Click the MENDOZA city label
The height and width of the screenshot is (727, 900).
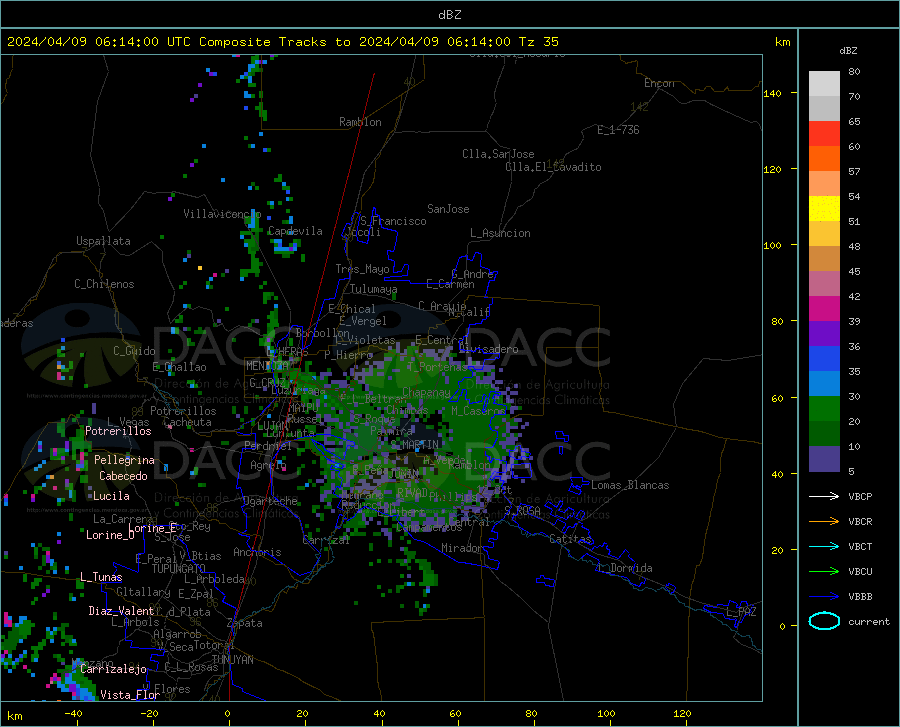(267, 366)
